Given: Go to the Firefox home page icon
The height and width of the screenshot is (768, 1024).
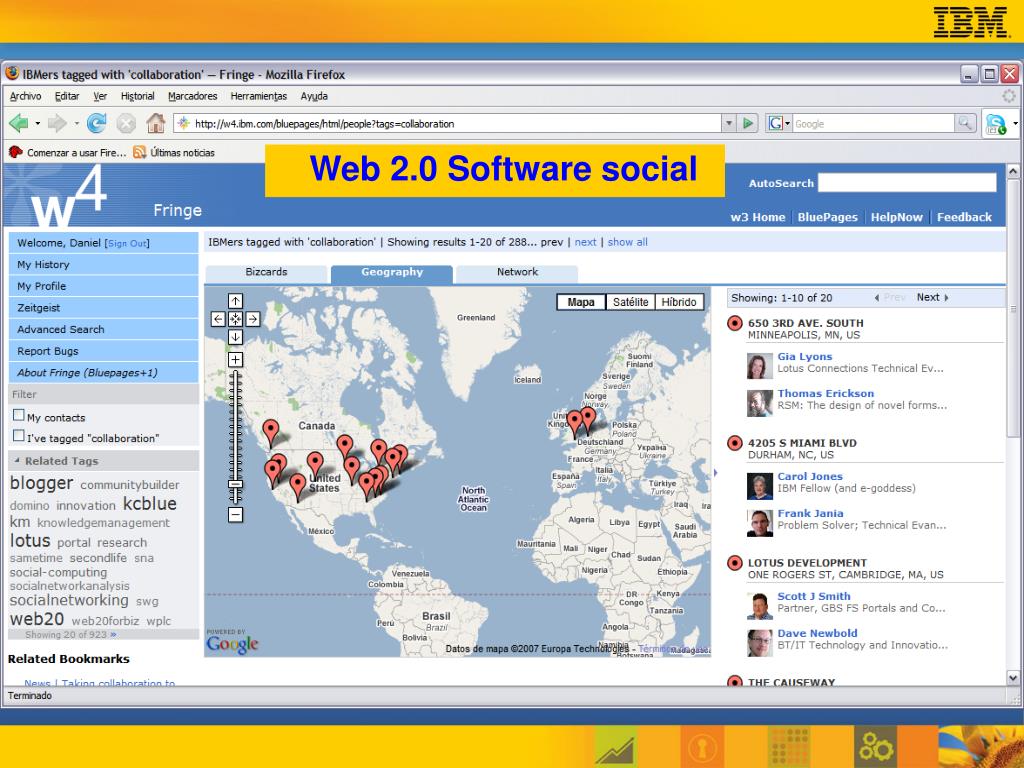Looking at the screenshot, I should [x=155, y=123].
